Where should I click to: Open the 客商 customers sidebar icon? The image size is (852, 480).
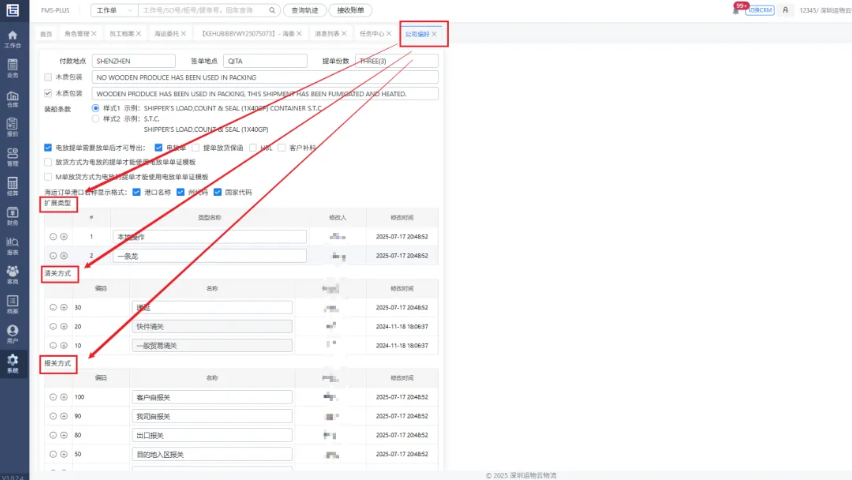[12, 273]
